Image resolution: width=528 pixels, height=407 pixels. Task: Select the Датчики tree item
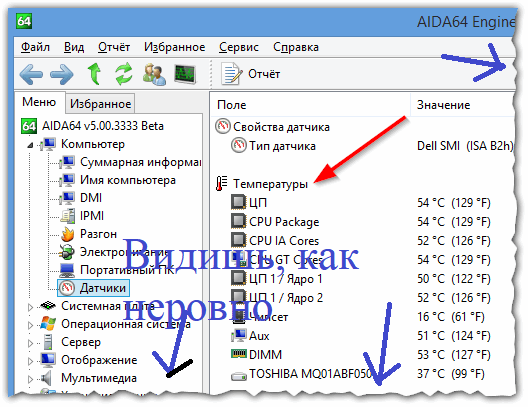(x=103, y=288)
